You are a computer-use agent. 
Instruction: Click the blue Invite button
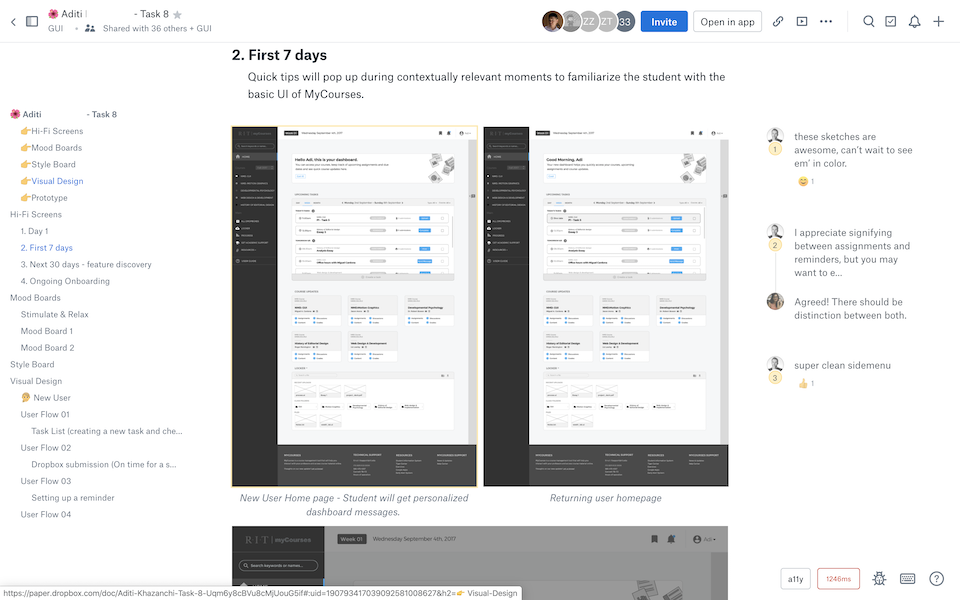[x=664, y=22]
